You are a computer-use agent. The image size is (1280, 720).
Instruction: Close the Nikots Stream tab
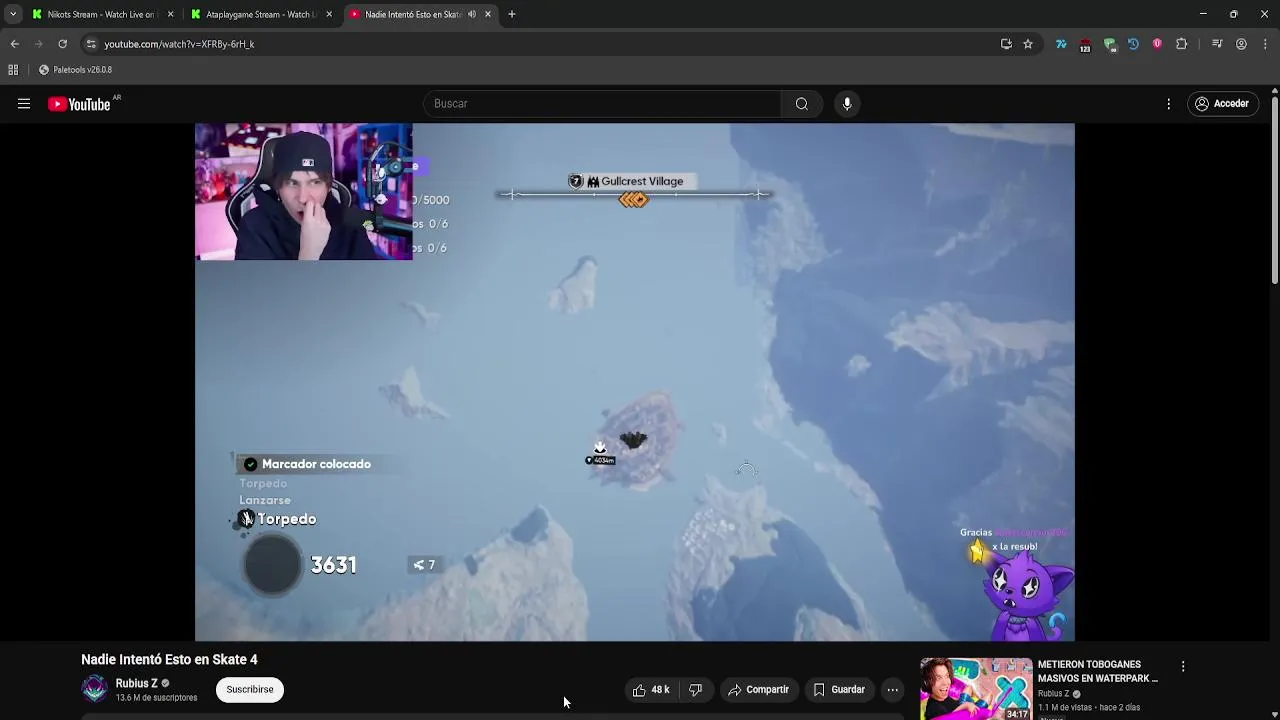170,14
